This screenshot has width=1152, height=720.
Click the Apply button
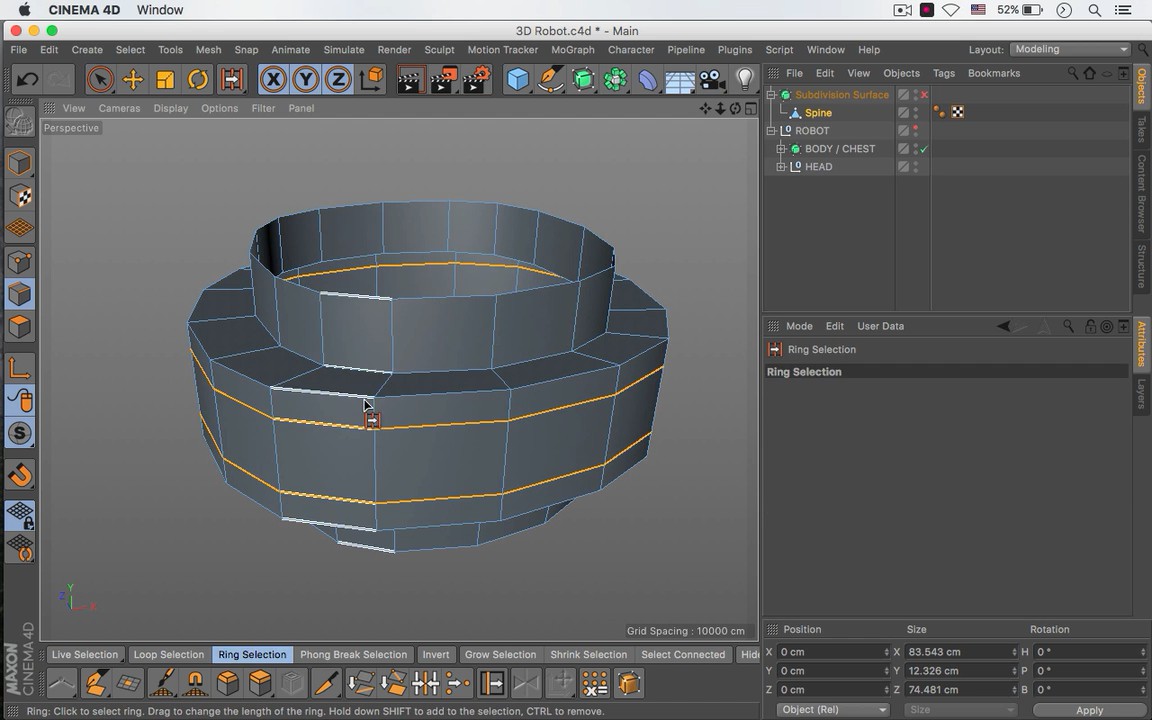click(1089, 710)
